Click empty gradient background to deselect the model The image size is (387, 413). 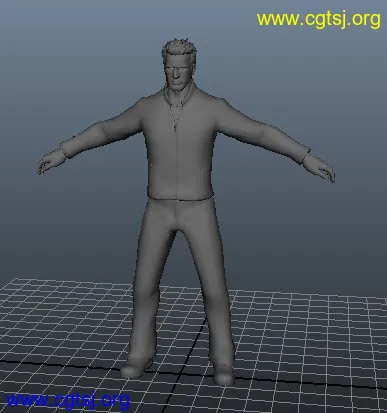point(67,67)
